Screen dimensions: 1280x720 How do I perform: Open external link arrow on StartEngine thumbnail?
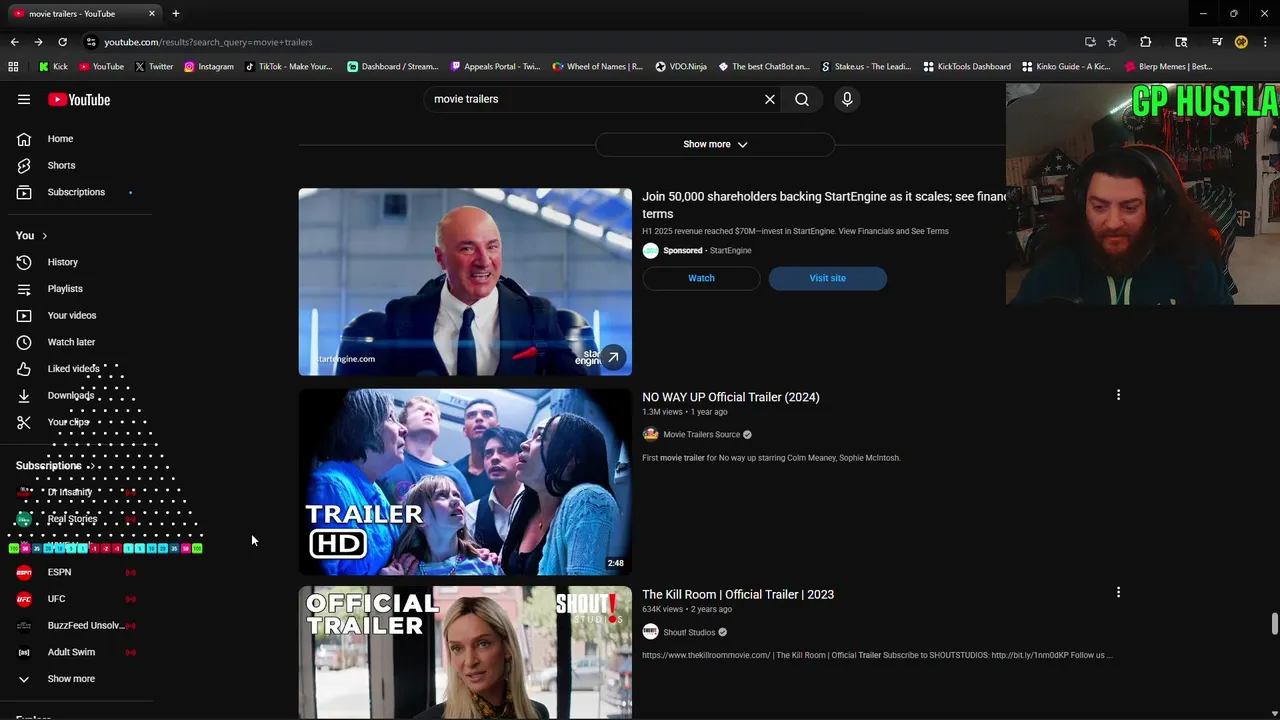click(x=612, y=357)
